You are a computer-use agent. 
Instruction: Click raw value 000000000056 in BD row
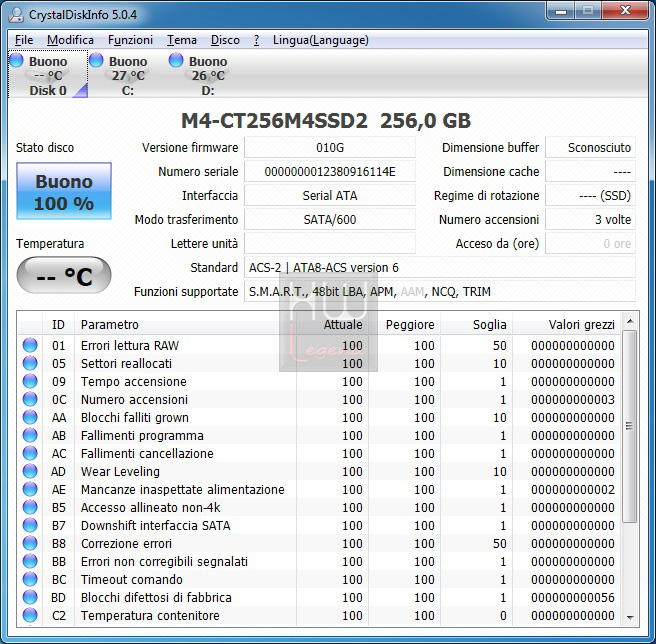(x=573, y=597)
